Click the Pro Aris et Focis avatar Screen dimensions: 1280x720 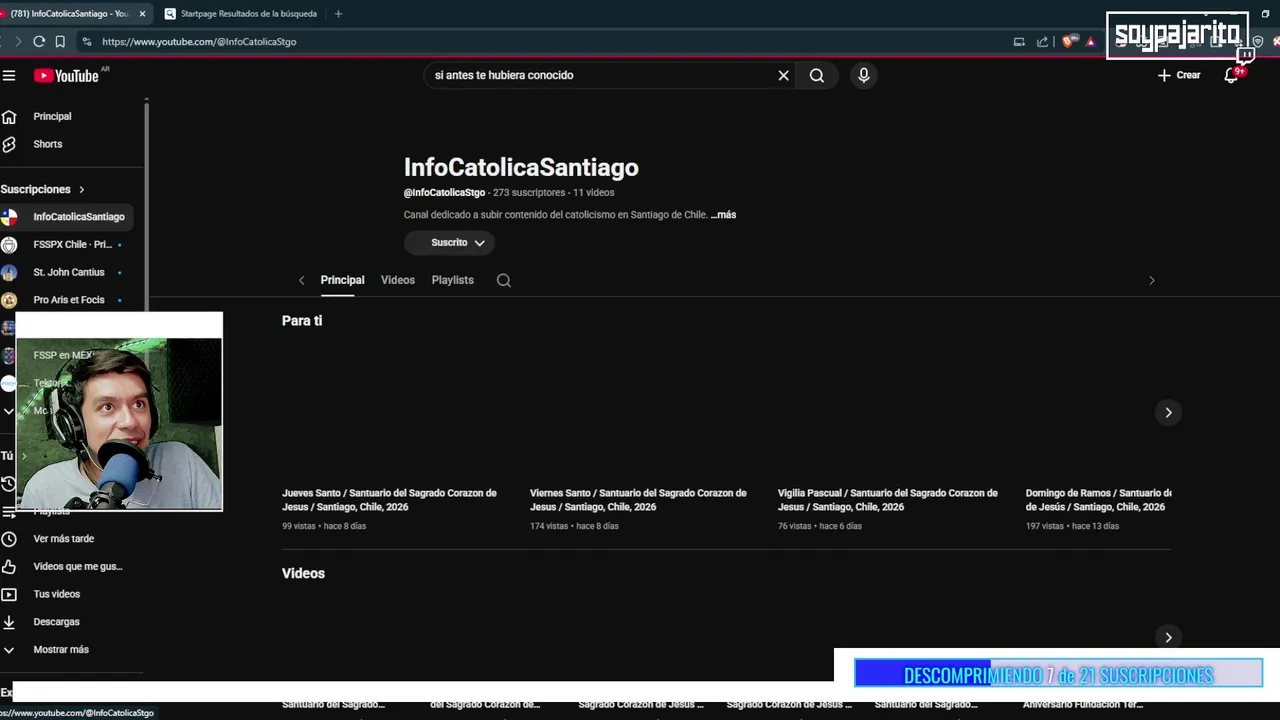(x=9, y=300)
